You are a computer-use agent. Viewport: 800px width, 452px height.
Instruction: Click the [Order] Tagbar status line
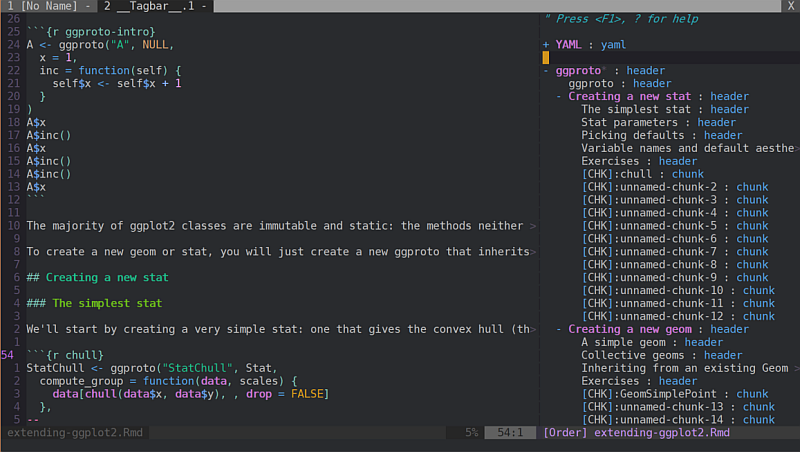click(x=636, y=433)
